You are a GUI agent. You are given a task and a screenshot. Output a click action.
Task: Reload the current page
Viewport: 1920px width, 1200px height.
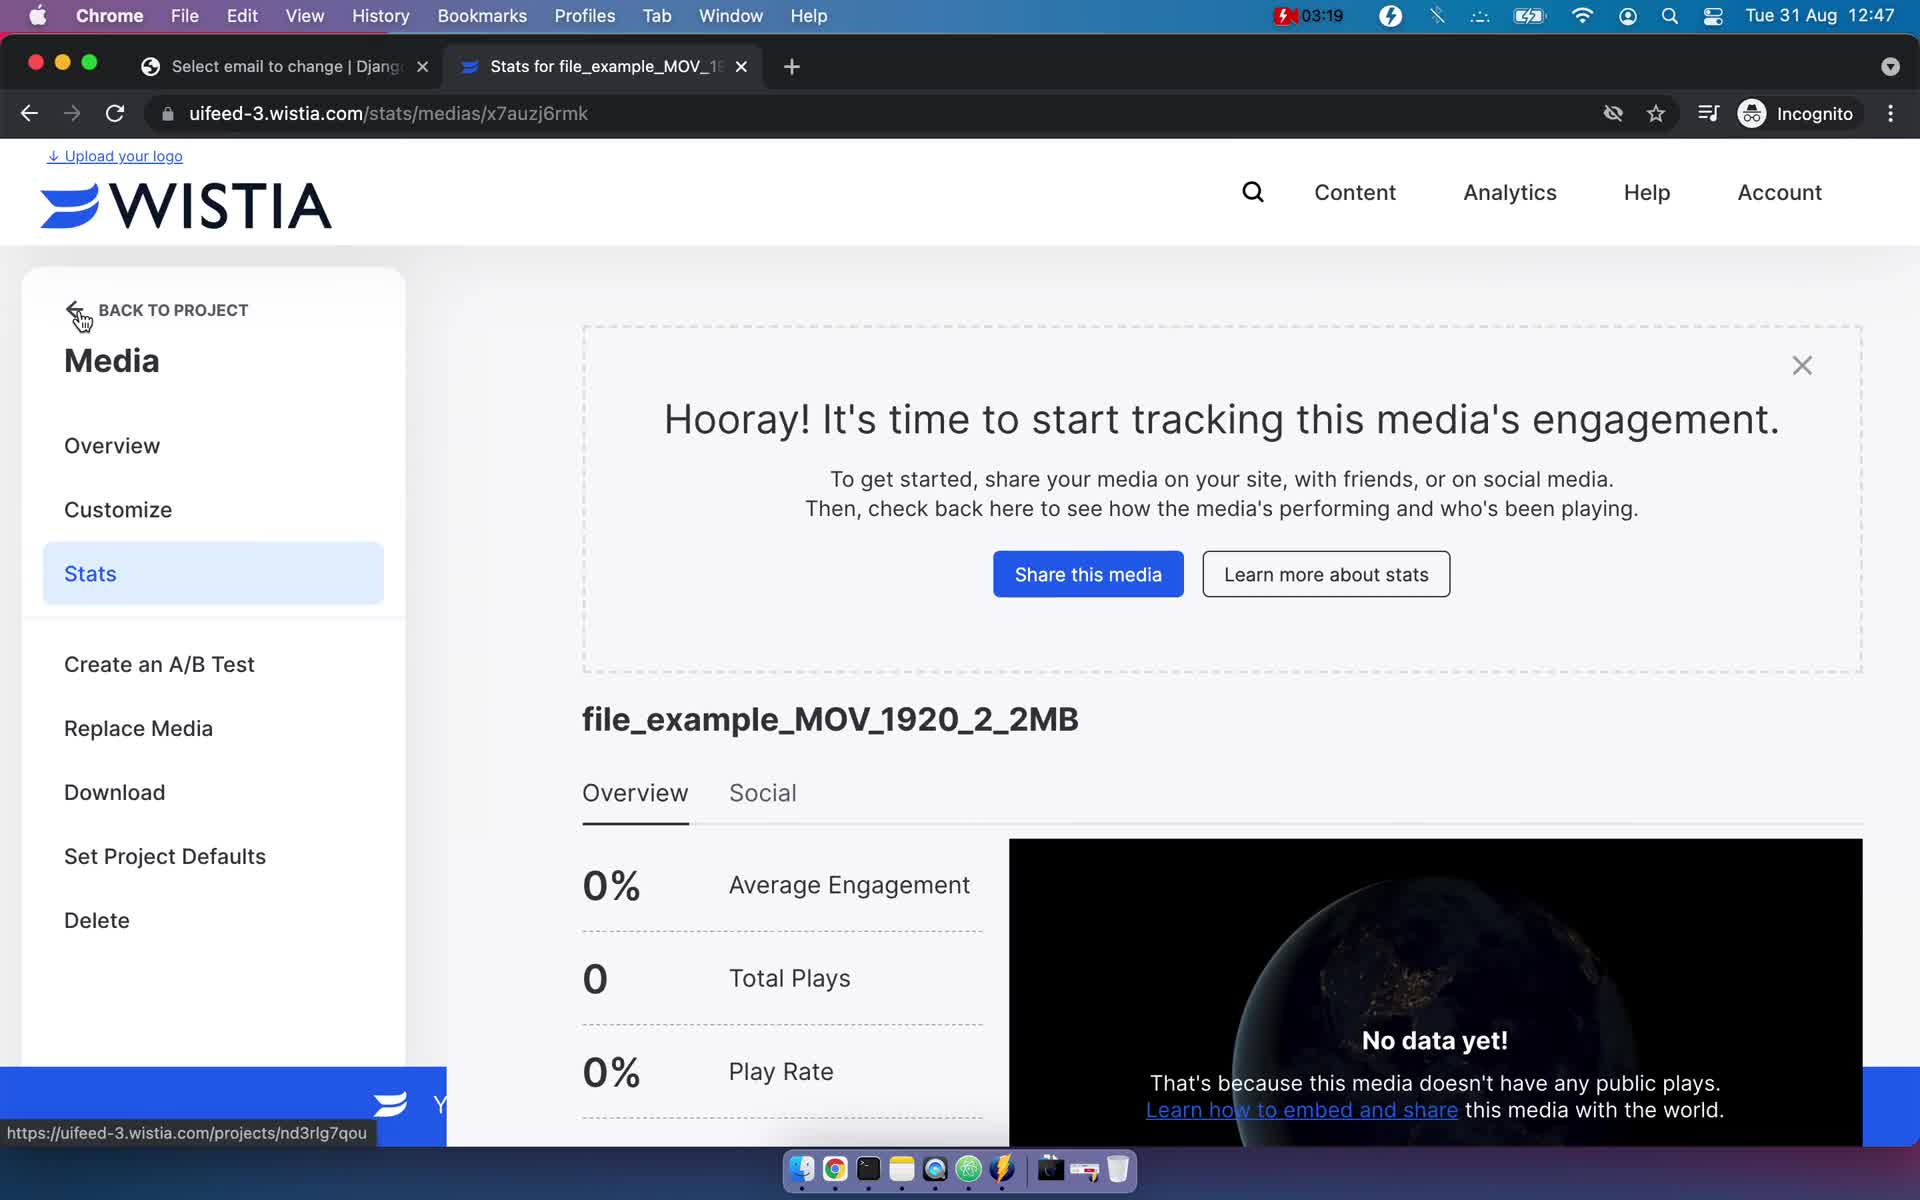(115, 113)
